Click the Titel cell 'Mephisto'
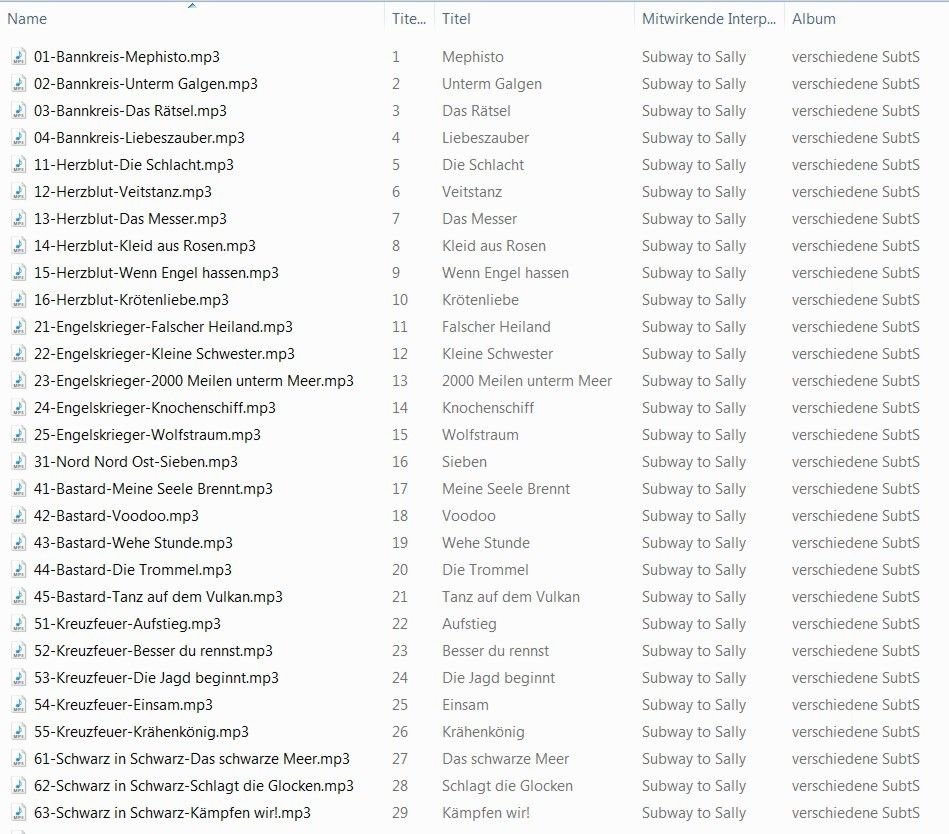Screen dimensions: 949x834 pyautogui.click(x=473, y=57)
